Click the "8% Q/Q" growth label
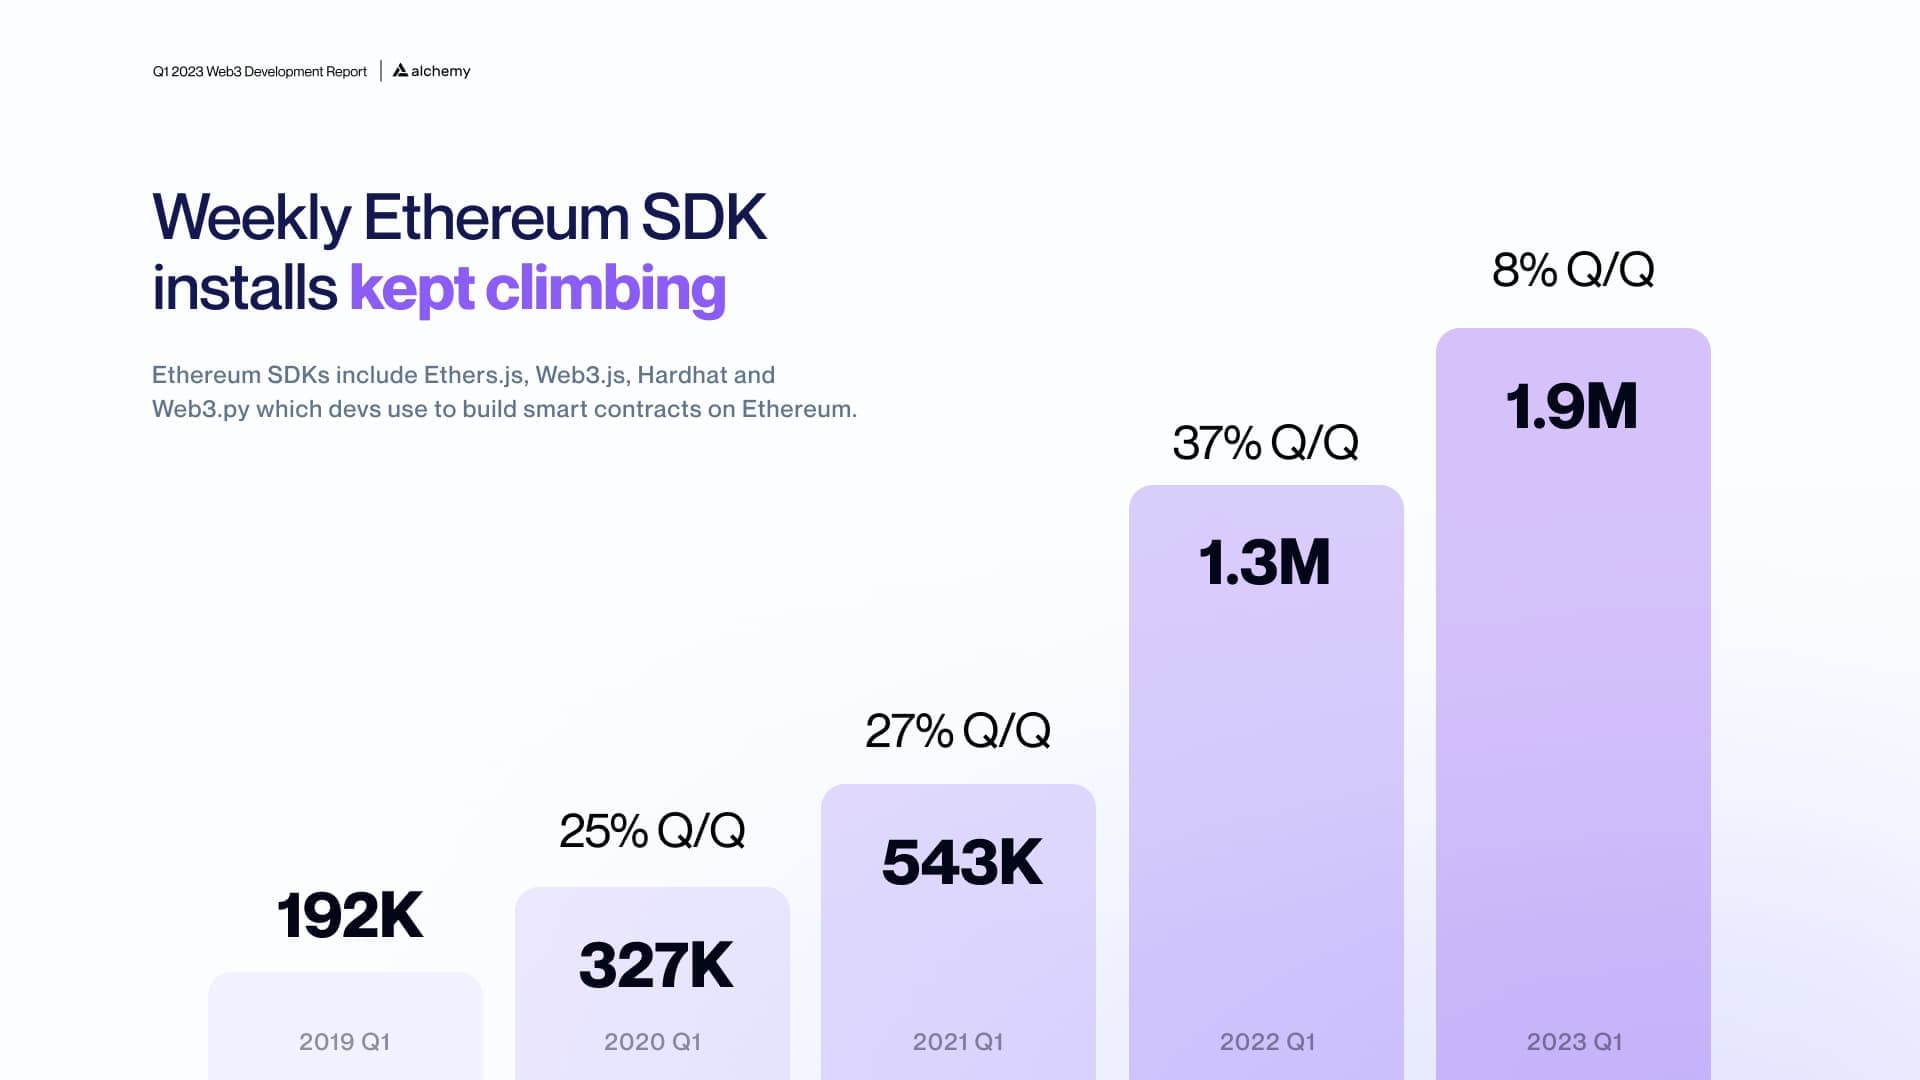 click(1573, 270)
